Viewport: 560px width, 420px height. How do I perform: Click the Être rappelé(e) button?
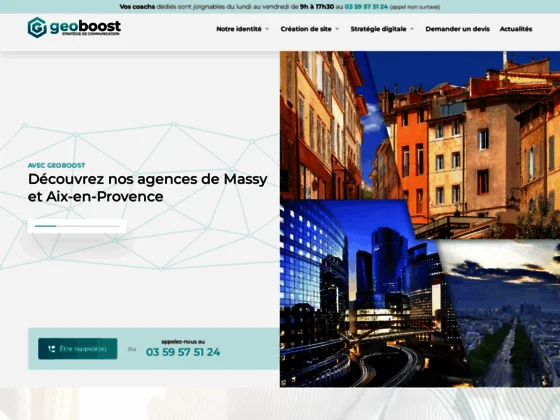[x=78, y=349]
